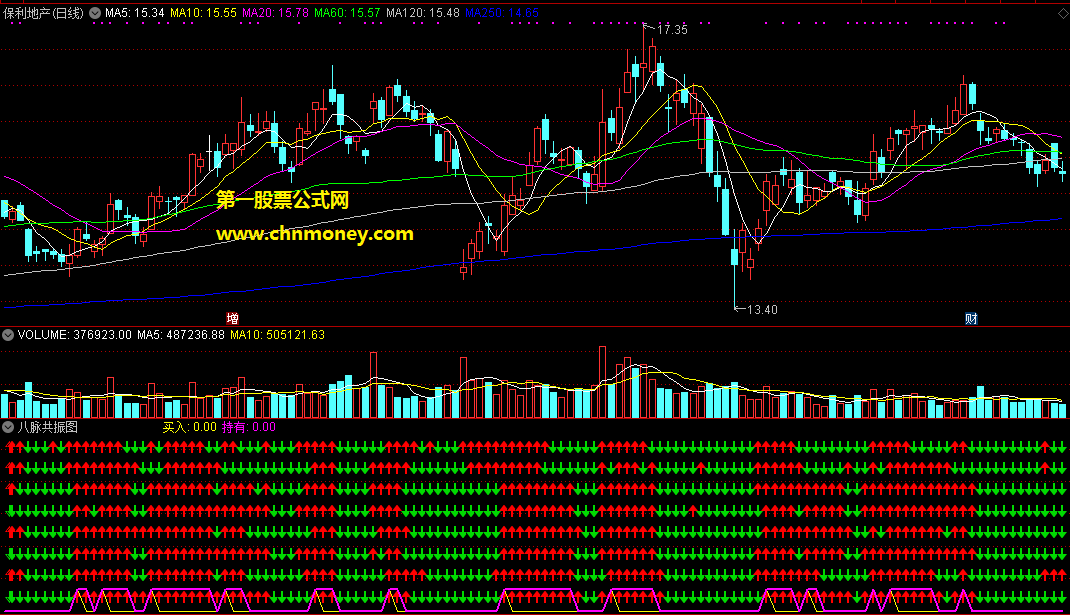Image resolution: width=1070 pixels, height=615 pixels.
Task: Click the blue 财 financial marker
Action: 971,319
